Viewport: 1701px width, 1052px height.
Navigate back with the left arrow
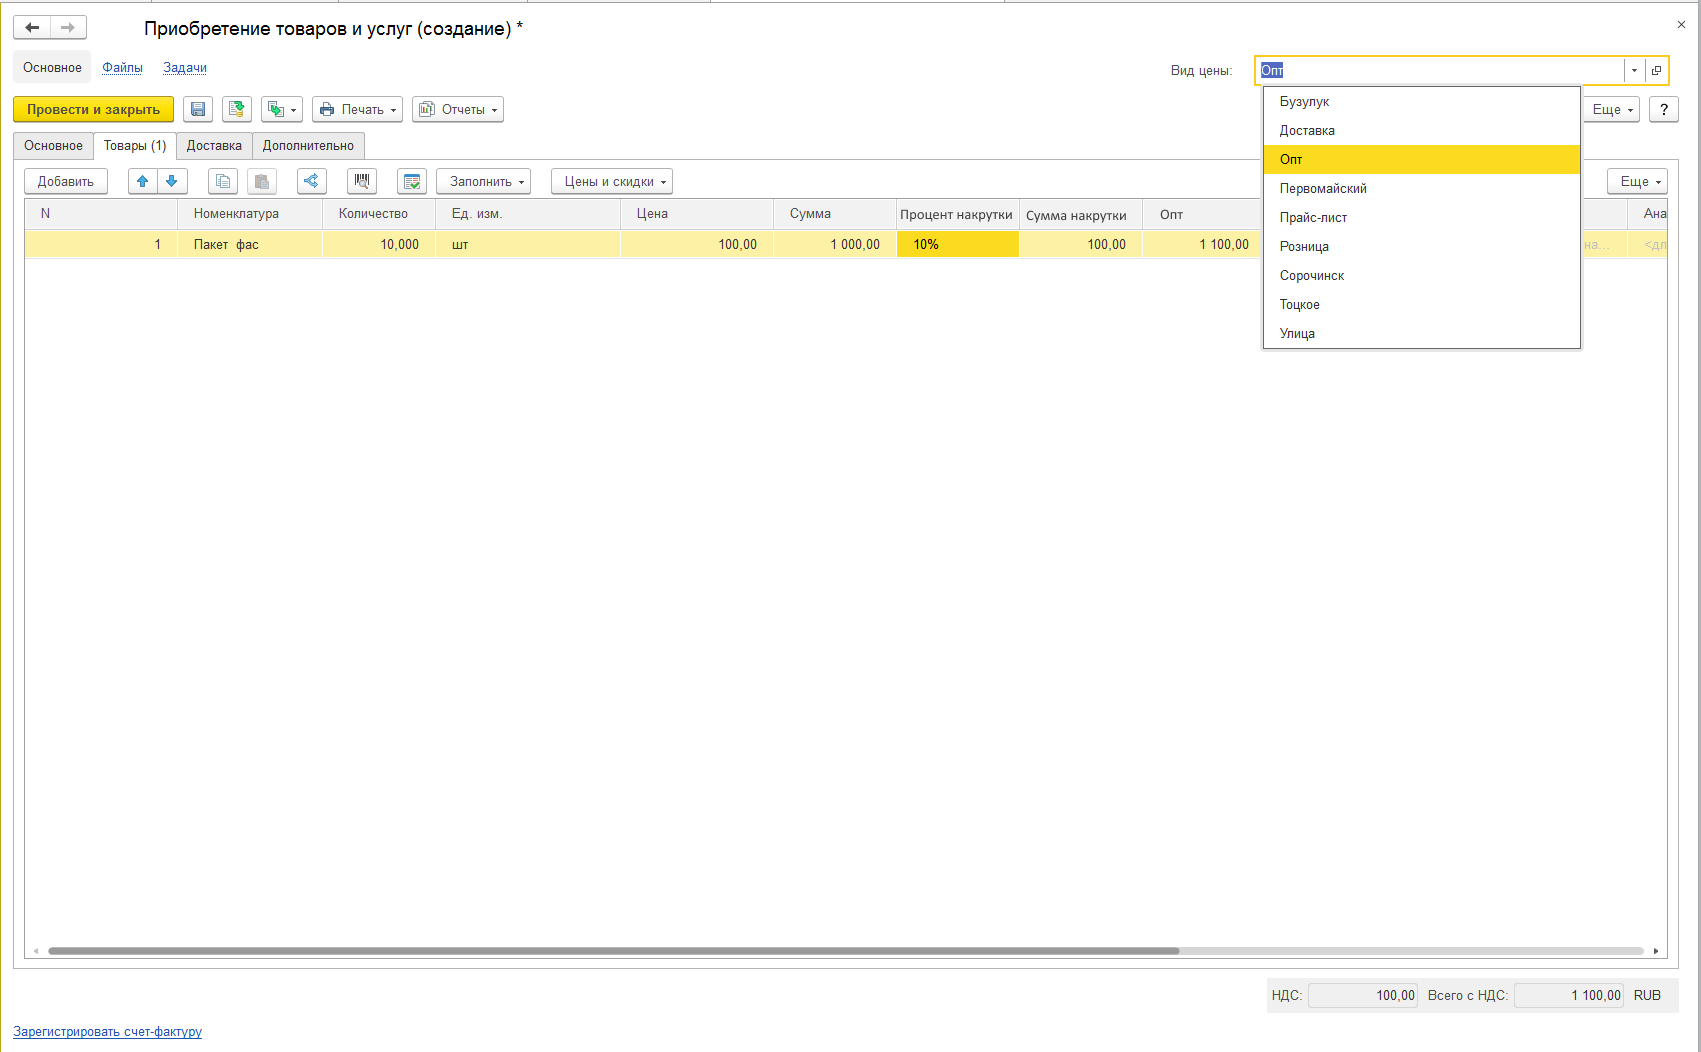point(32,28)
